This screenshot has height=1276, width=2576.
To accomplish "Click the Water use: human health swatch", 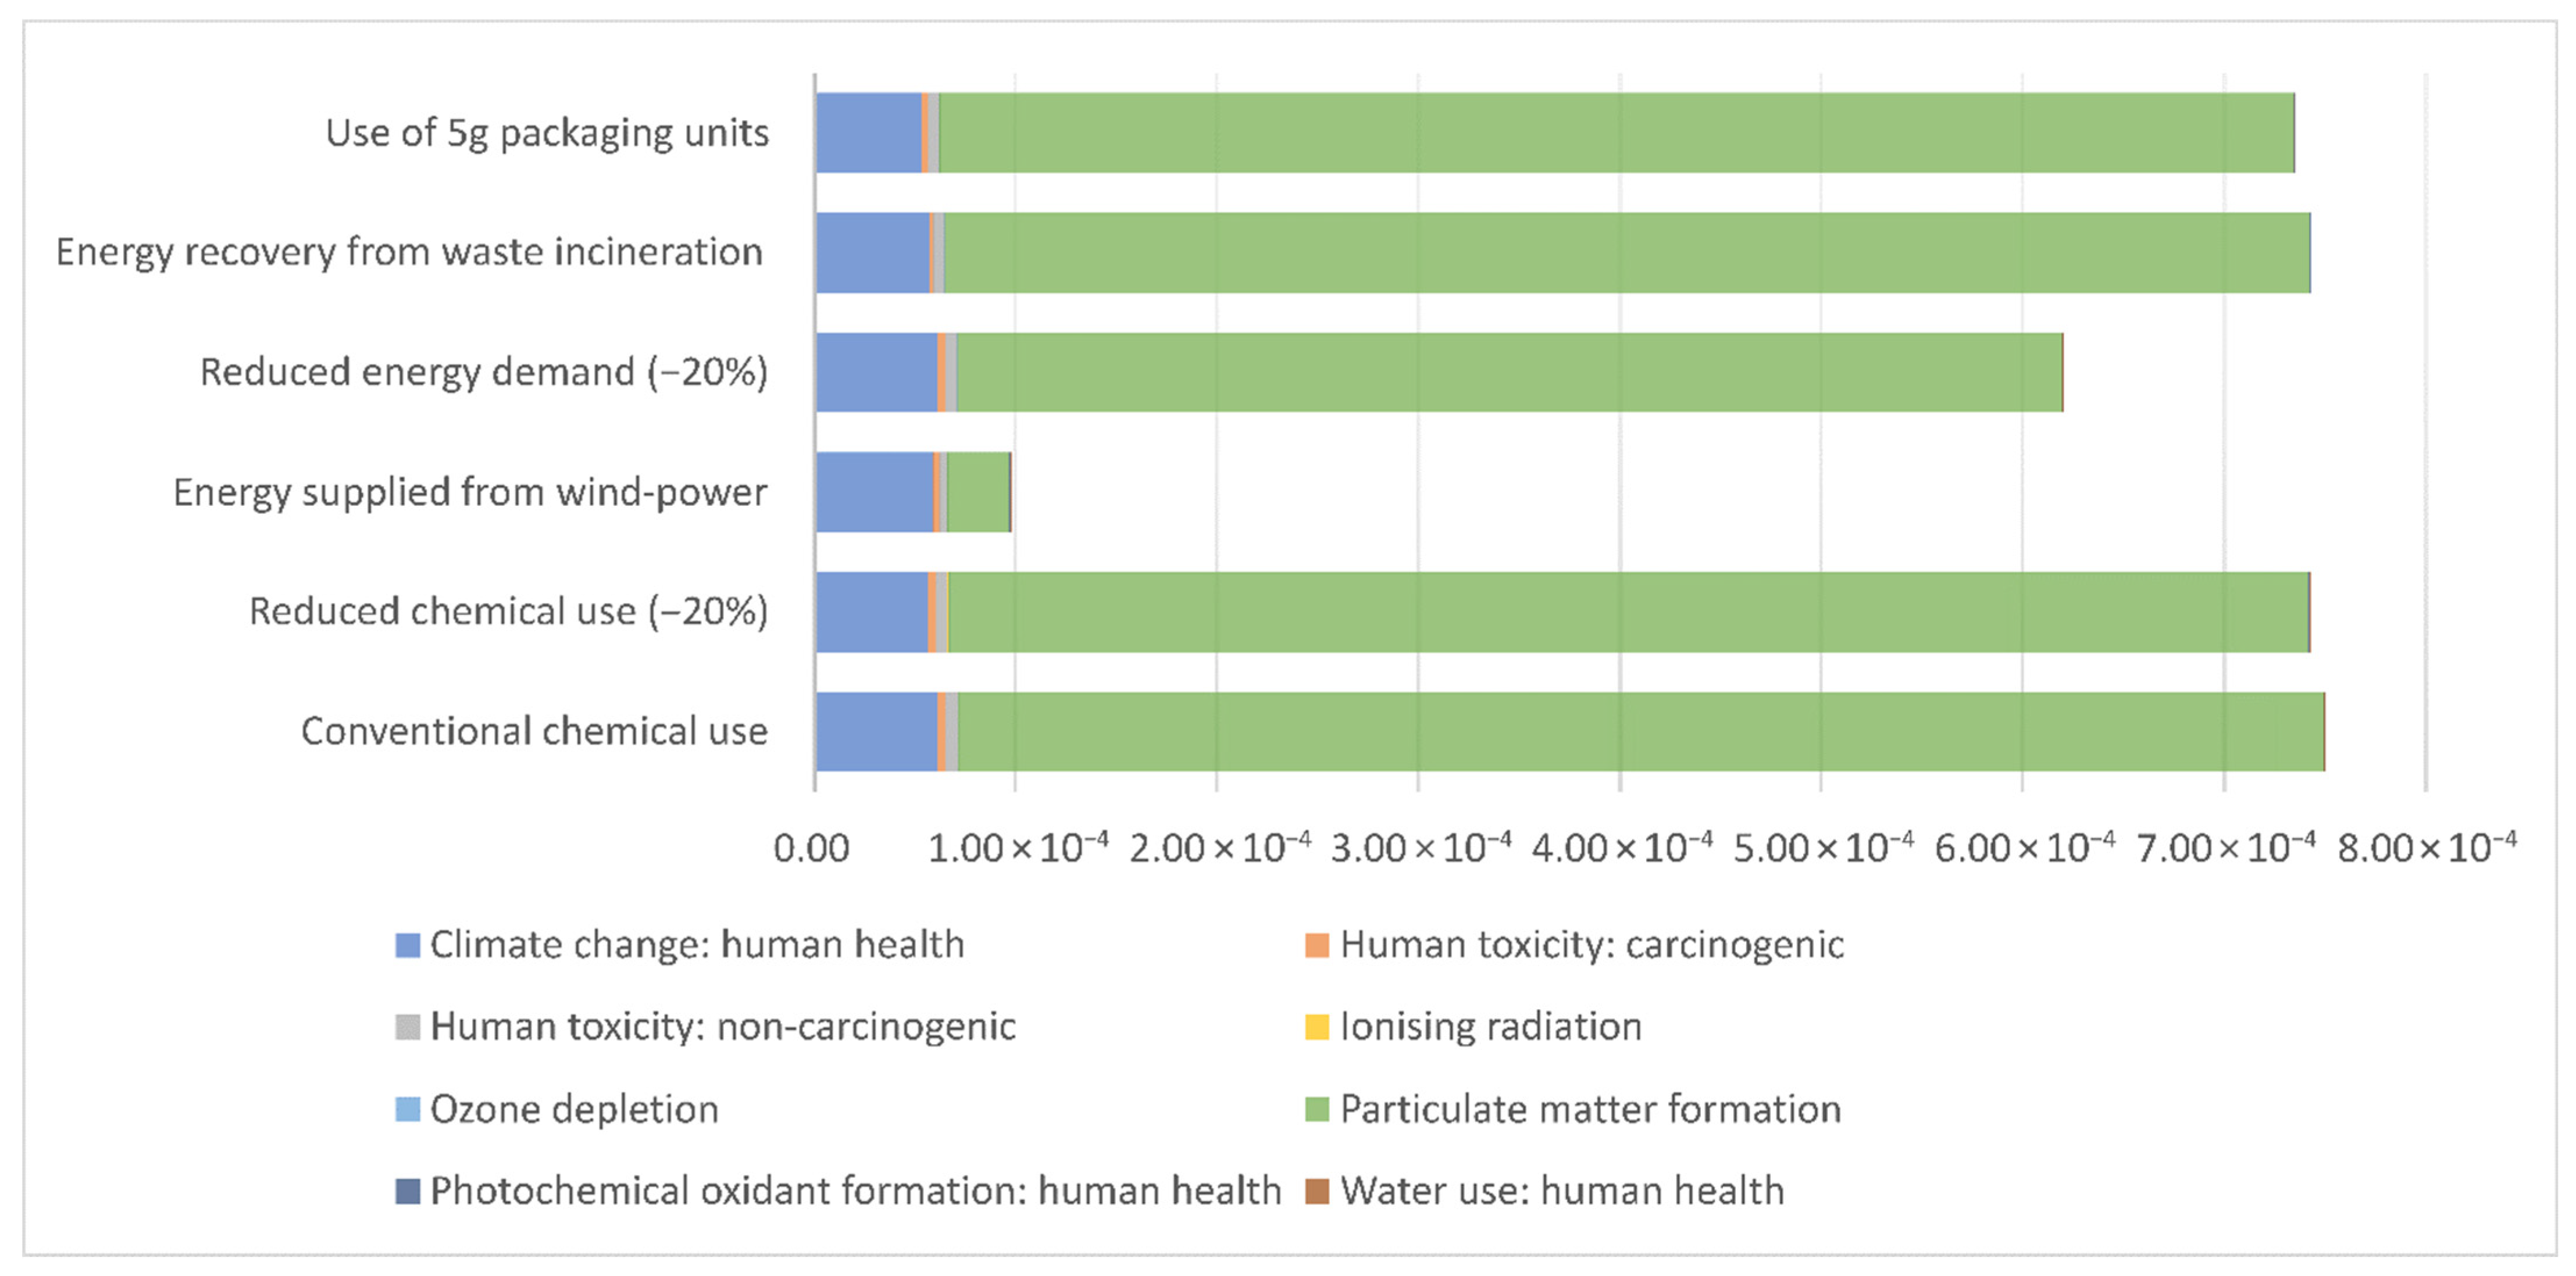I will coord(1317,1191).
